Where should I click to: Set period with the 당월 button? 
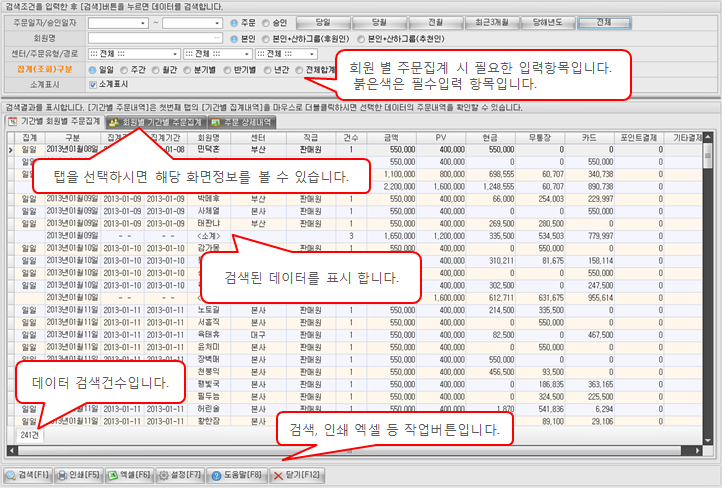[379, 23]
